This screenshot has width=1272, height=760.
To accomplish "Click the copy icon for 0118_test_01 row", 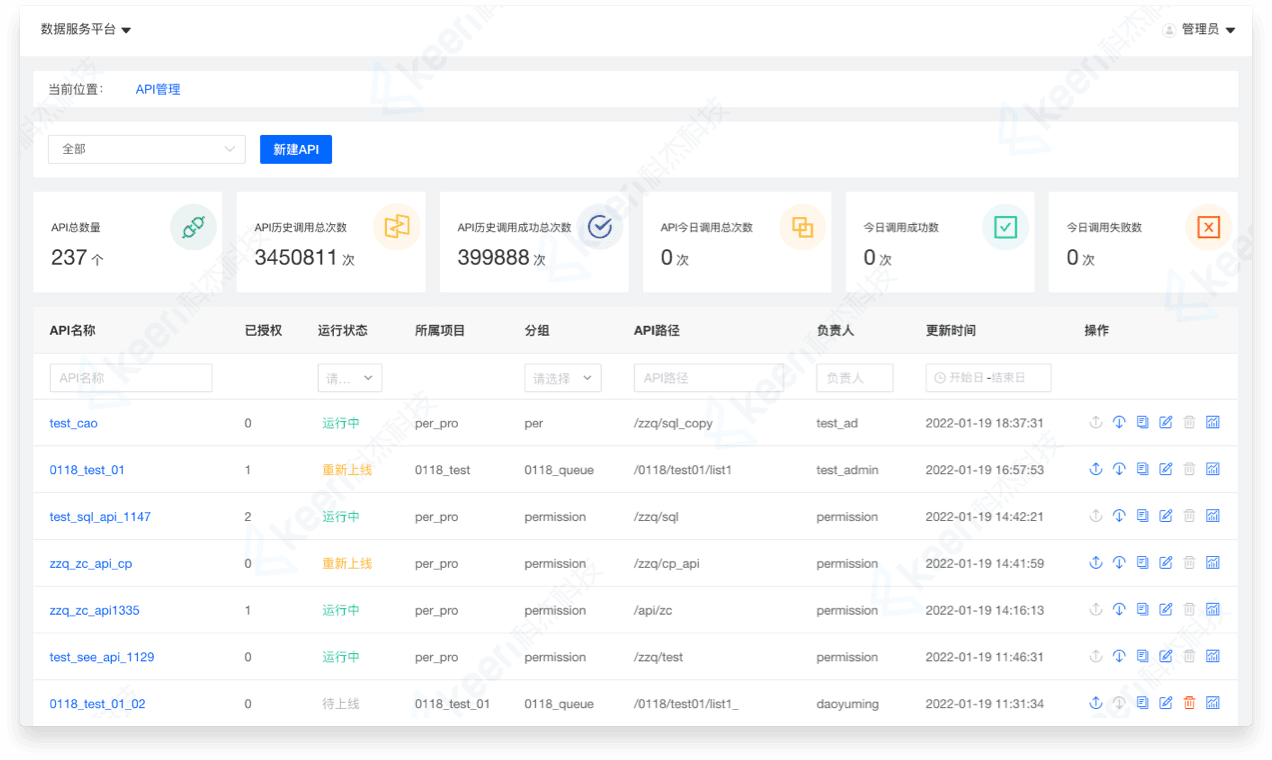I will click(1142, 470).
